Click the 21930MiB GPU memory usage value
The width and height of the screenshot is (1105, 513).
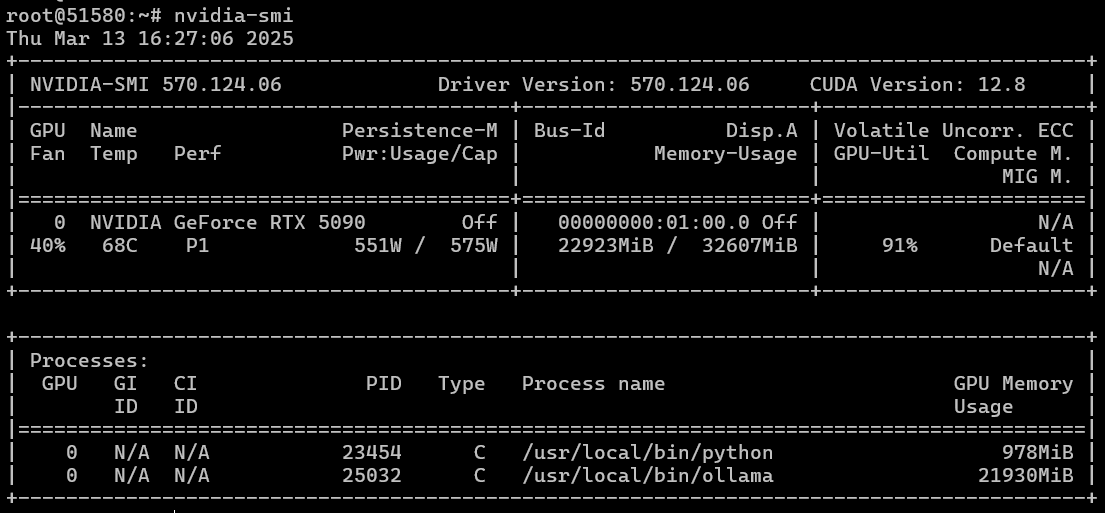point(1025,476)
